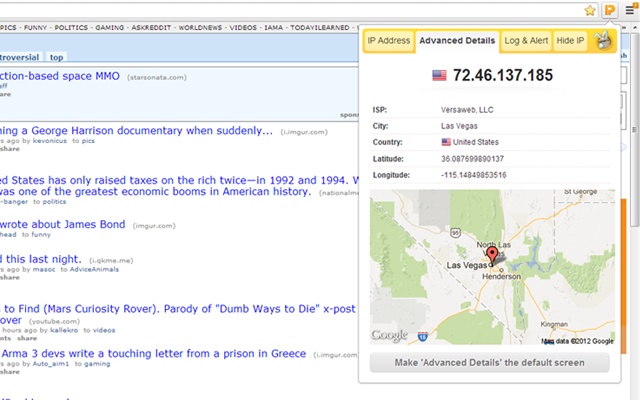The width and height of the screenshot is (640, 400).
Task: Open the Hide IP tab
Action: click(x=570, y=41)
